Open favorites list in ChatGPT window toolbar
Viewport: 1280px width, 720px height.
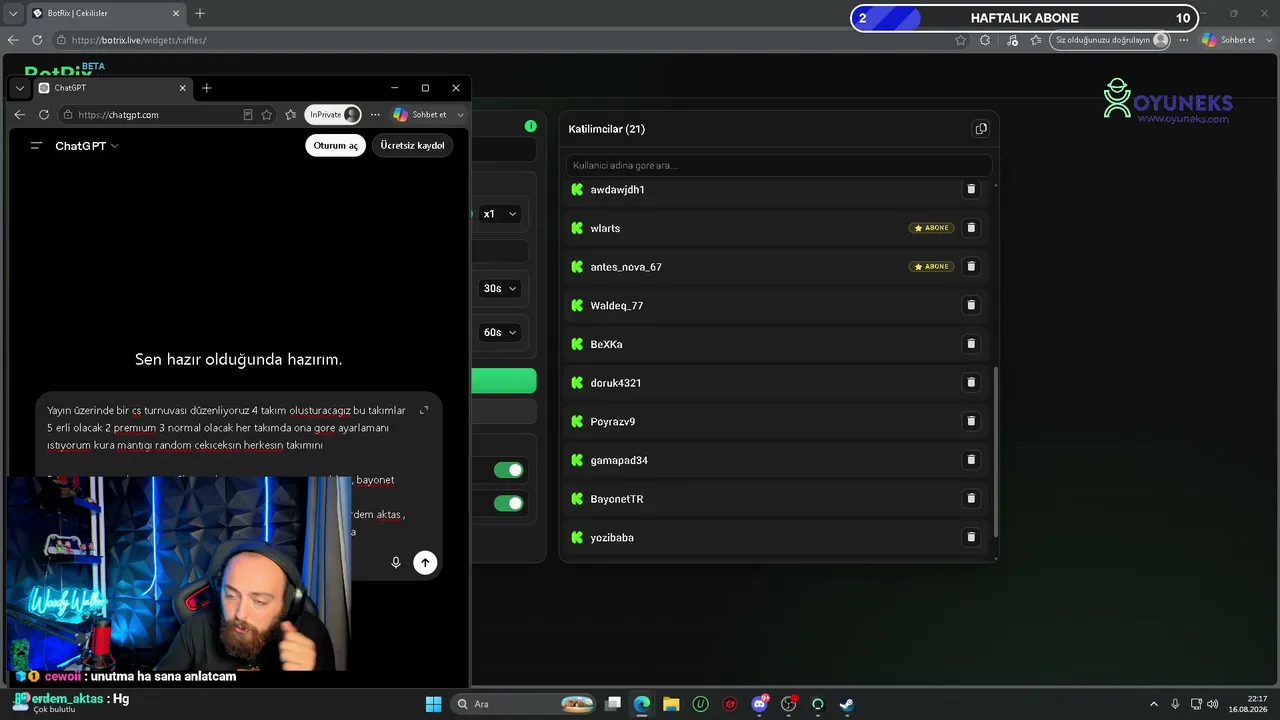pos(290,115)
